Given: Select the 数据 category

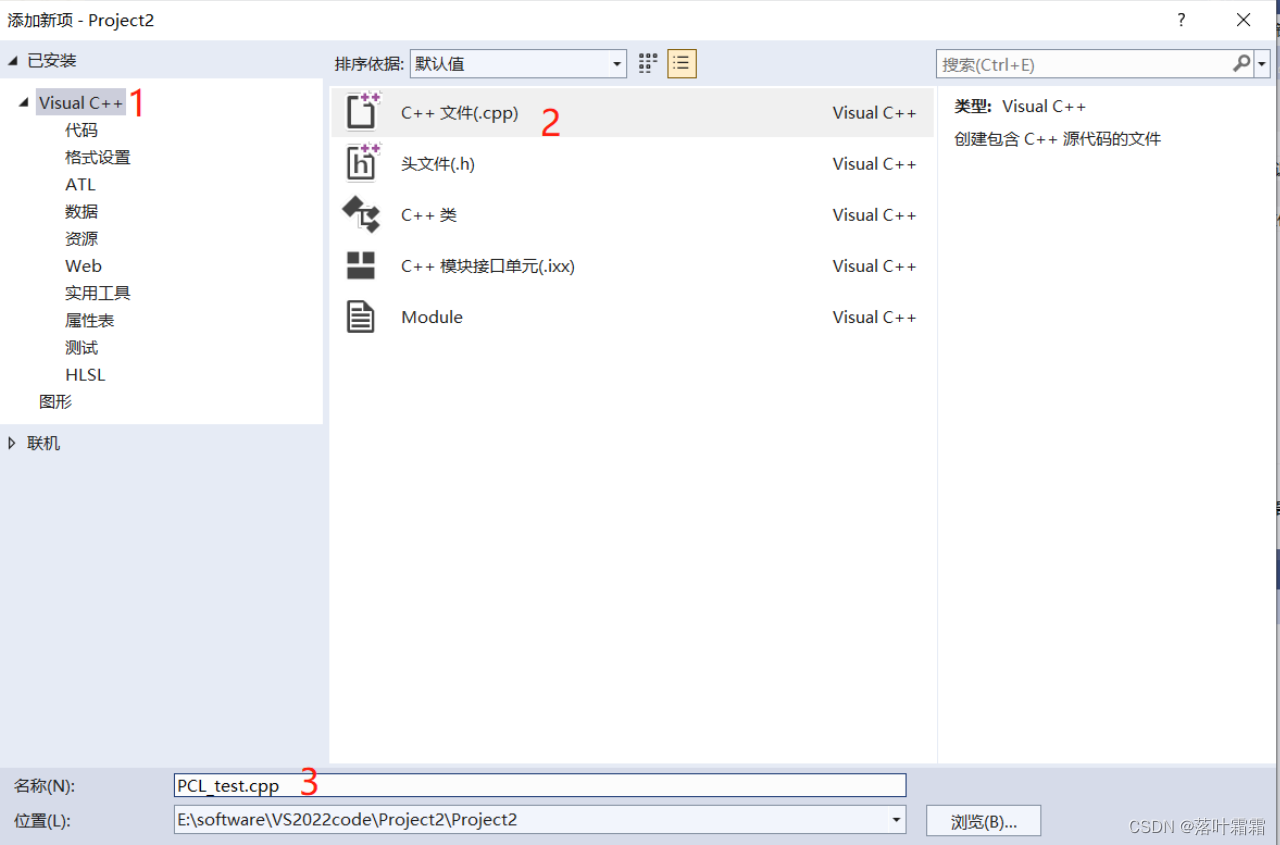Looking at the screenshot, I should coord(82,211).
